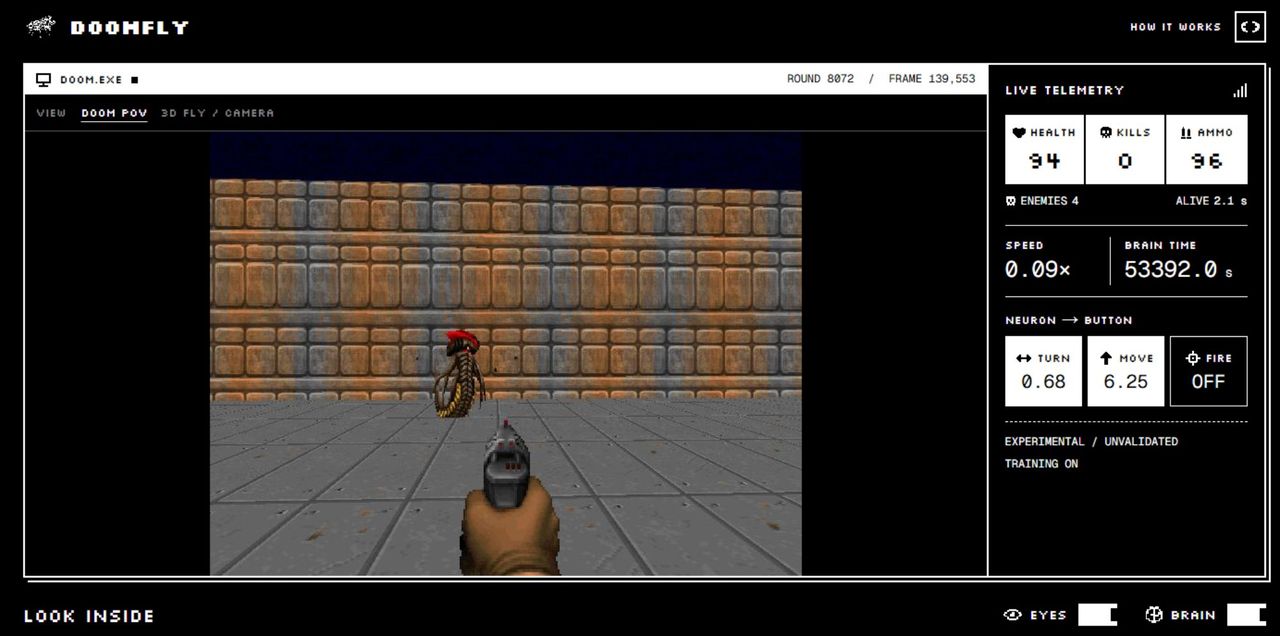The image size is (1280, 636).
Task: Toggle the Eyes switch
Action: click(1097, 615)
